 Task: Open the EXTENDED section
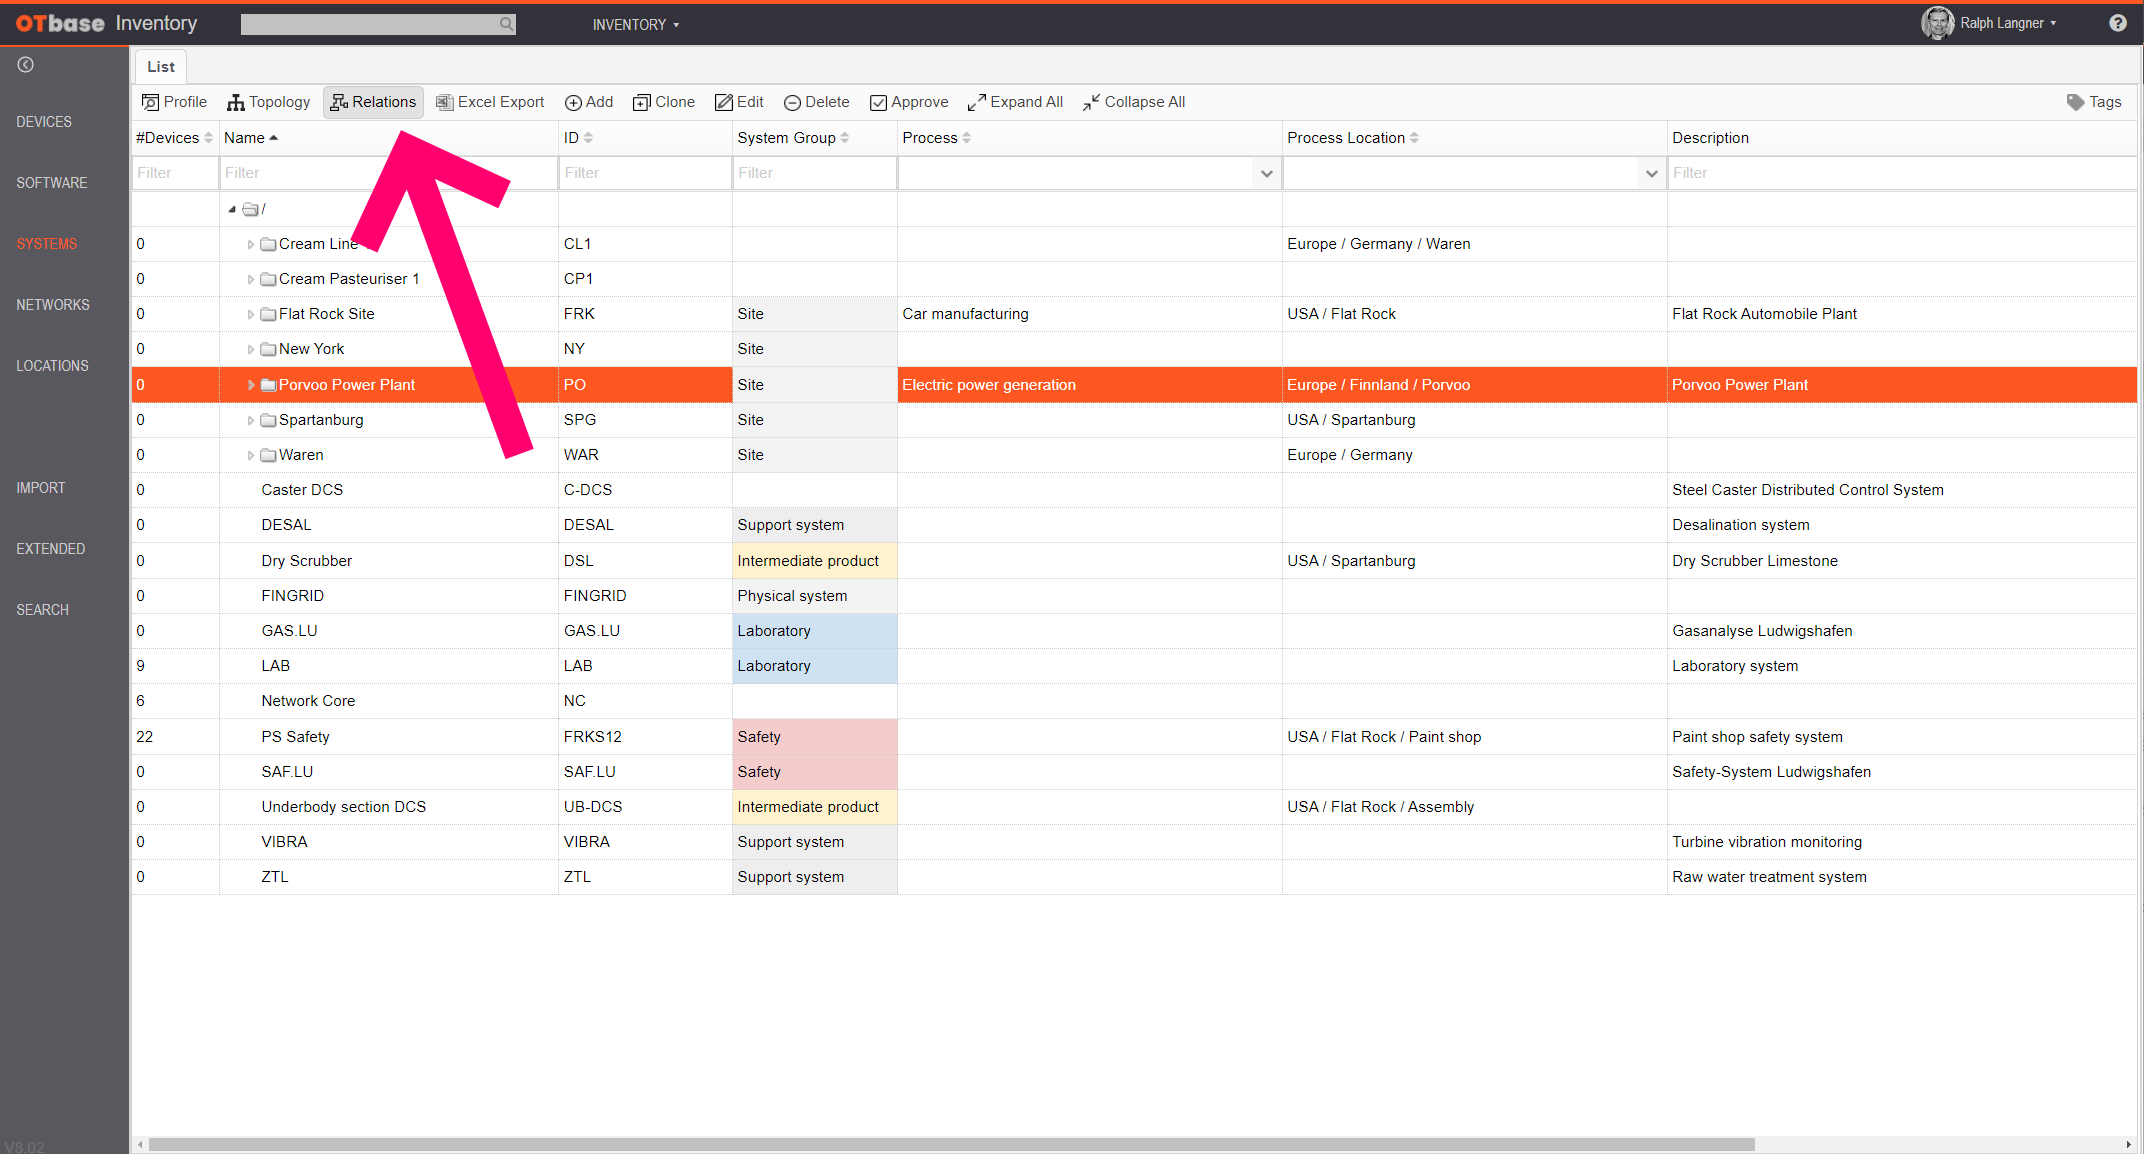[51, 549]
